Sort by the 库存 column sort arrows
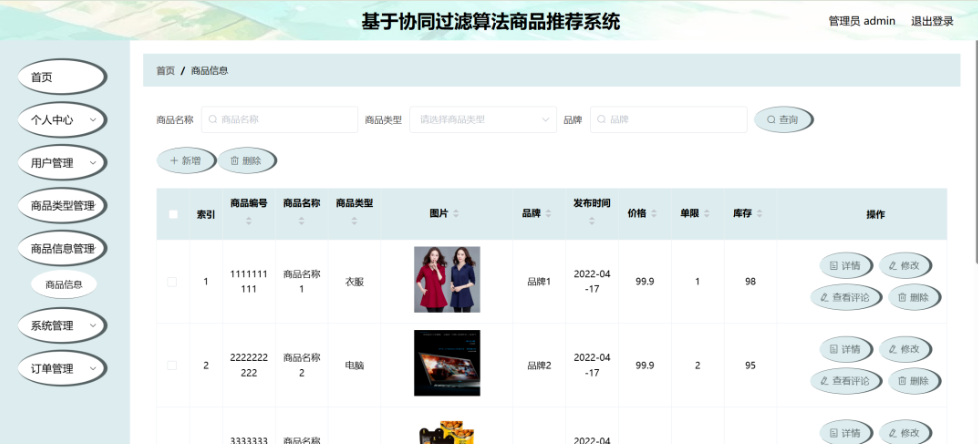 pos(760,214)
